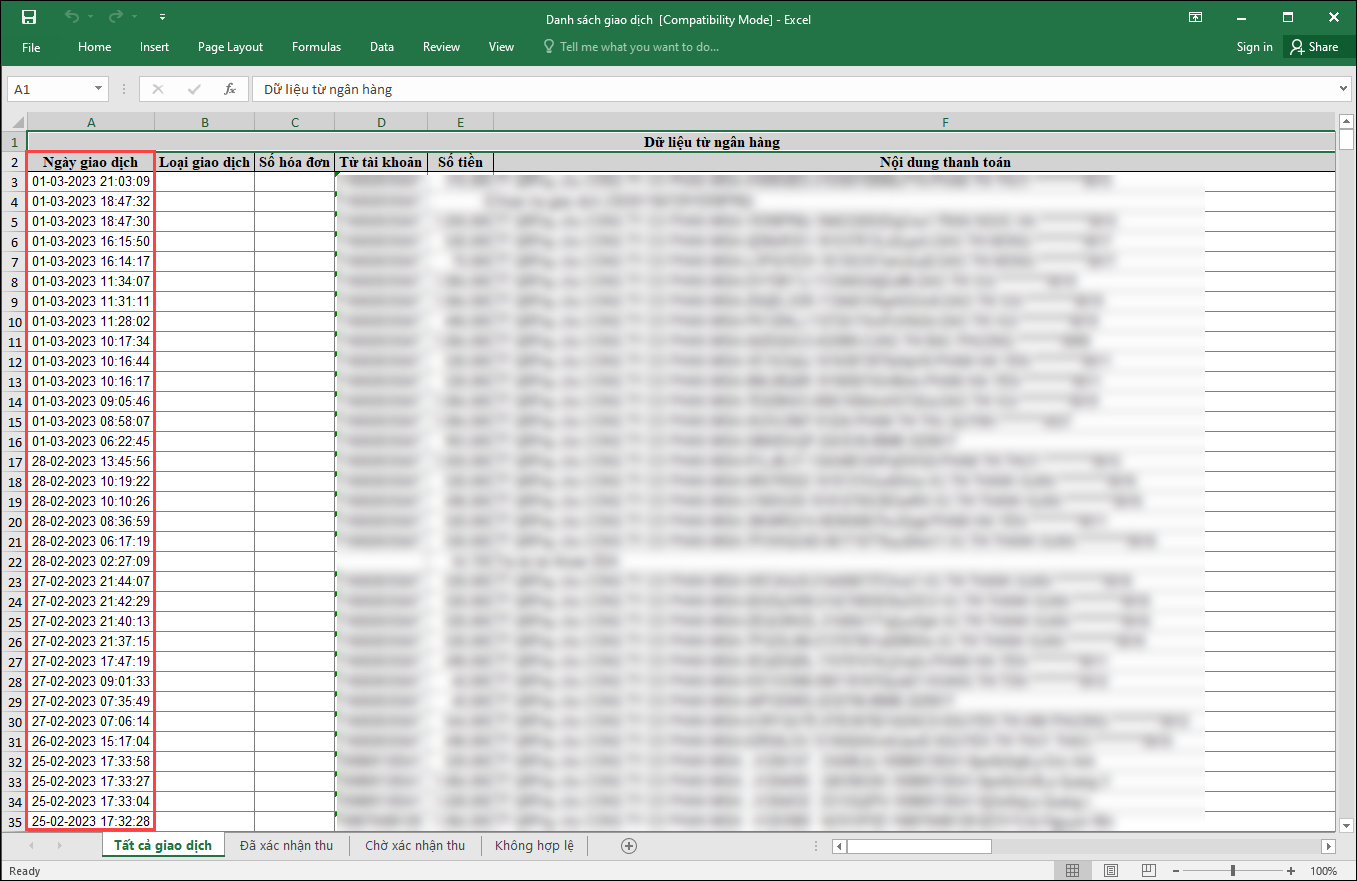
Task: Switch to the 'Chờ xác nhận thu' sheet
Action: (x=414, y=846)
